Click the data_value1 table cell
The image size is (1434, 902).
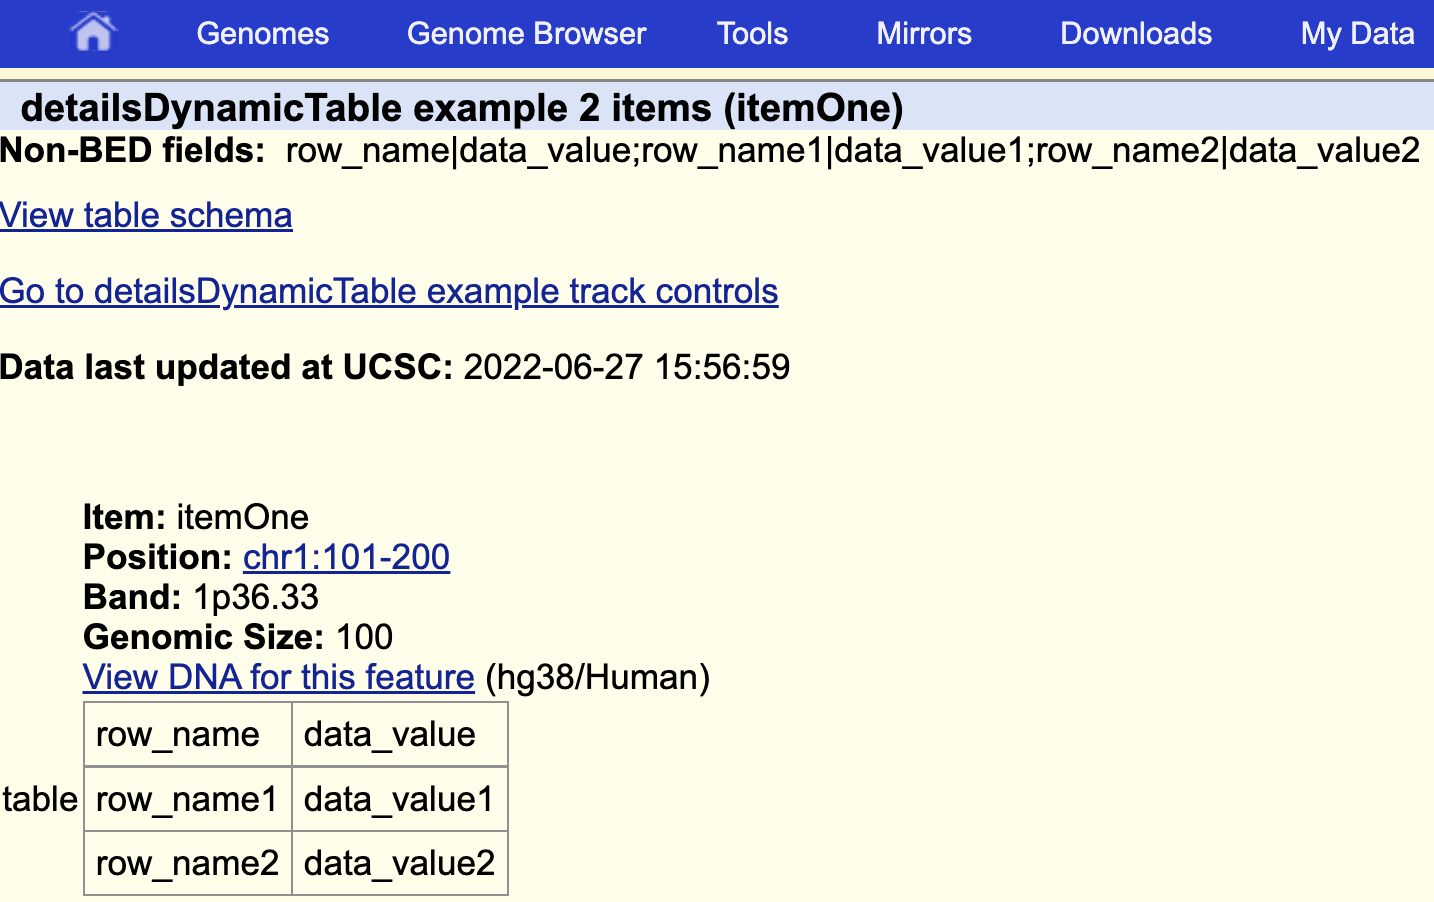(x=399, y=798)
